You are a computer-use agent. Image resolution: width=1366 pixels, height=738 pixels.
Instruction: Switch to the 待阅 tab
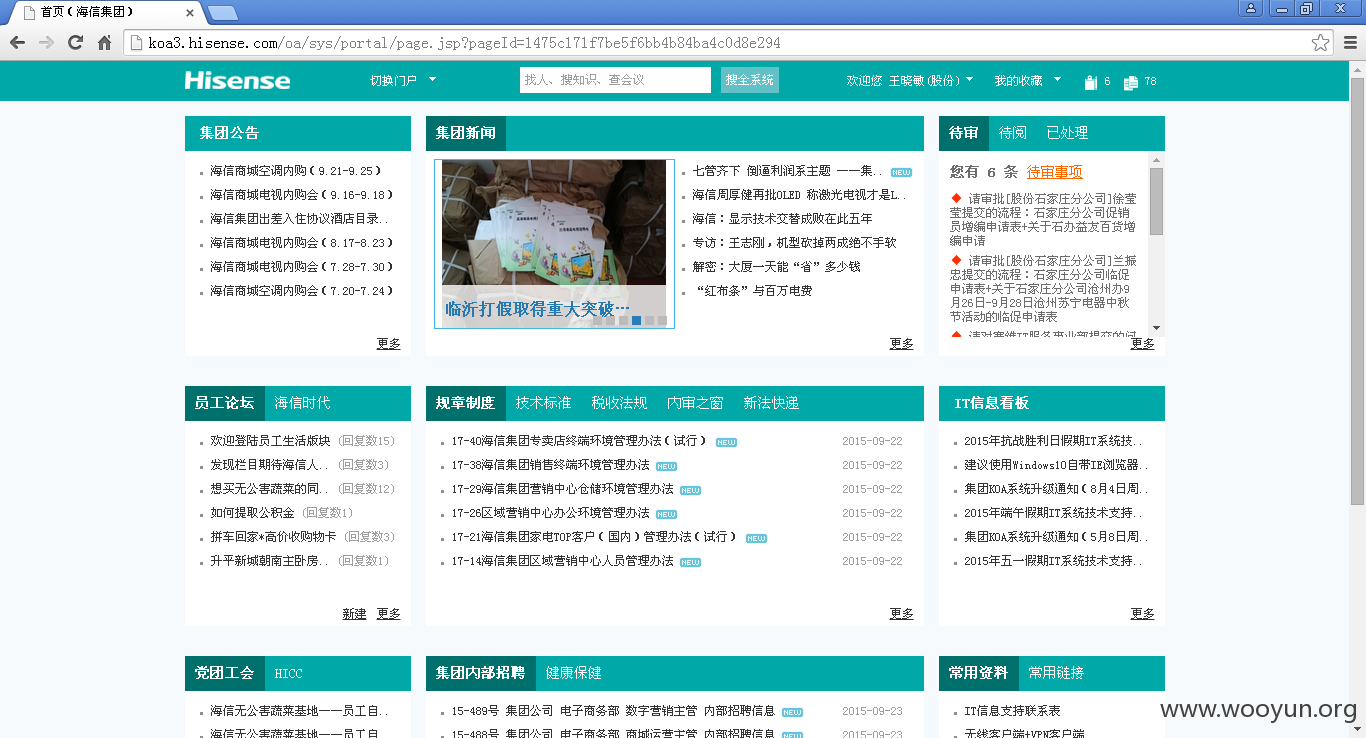click(1013, 133)
